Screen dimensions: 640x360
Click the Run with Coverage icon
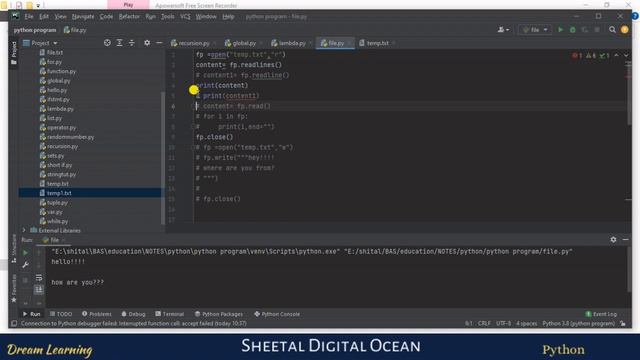585,30
